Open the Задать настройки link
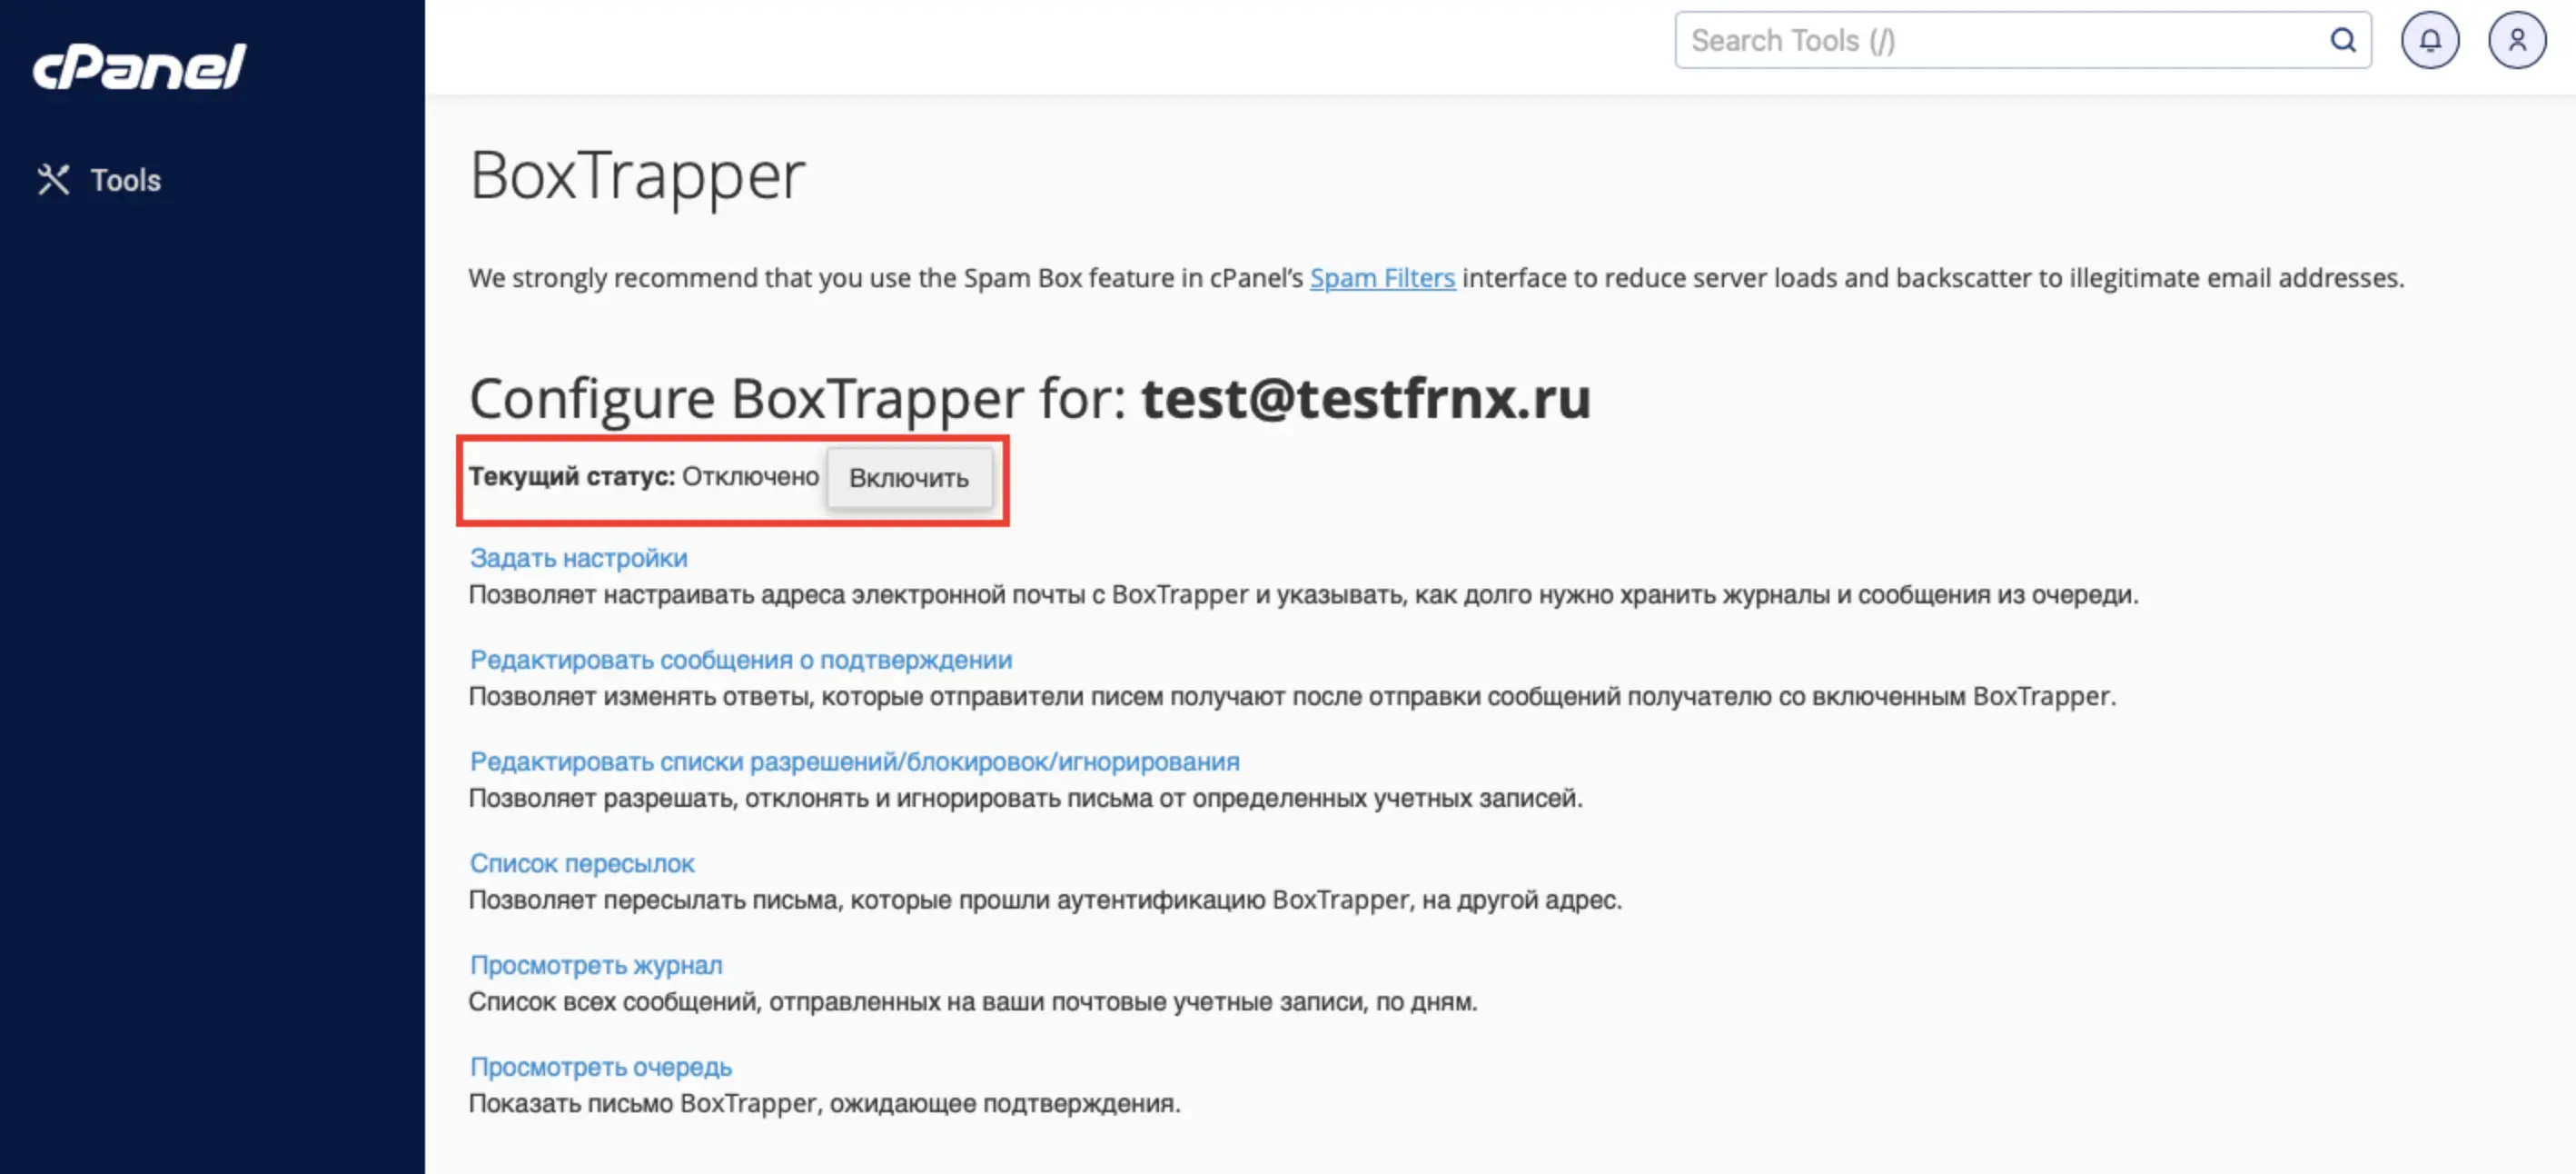 (x=578, y=558)
